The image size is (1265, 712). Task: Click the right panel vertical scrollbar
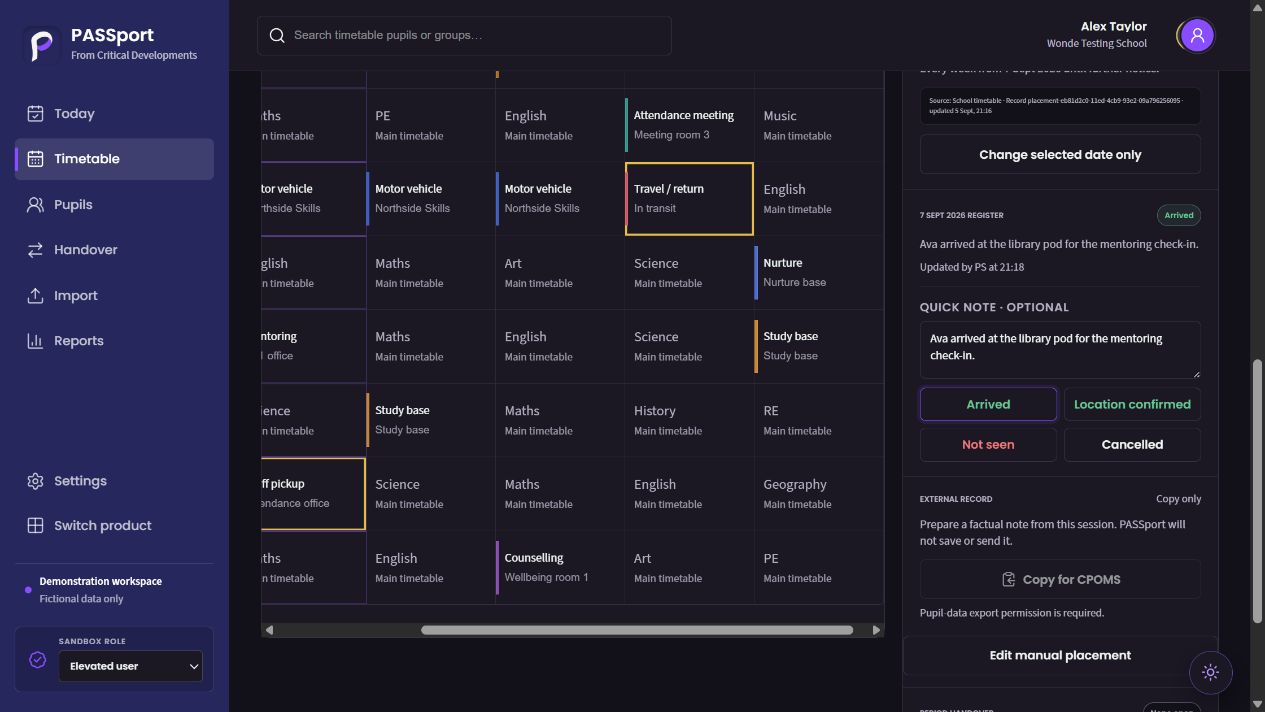tap(1258, 490)
